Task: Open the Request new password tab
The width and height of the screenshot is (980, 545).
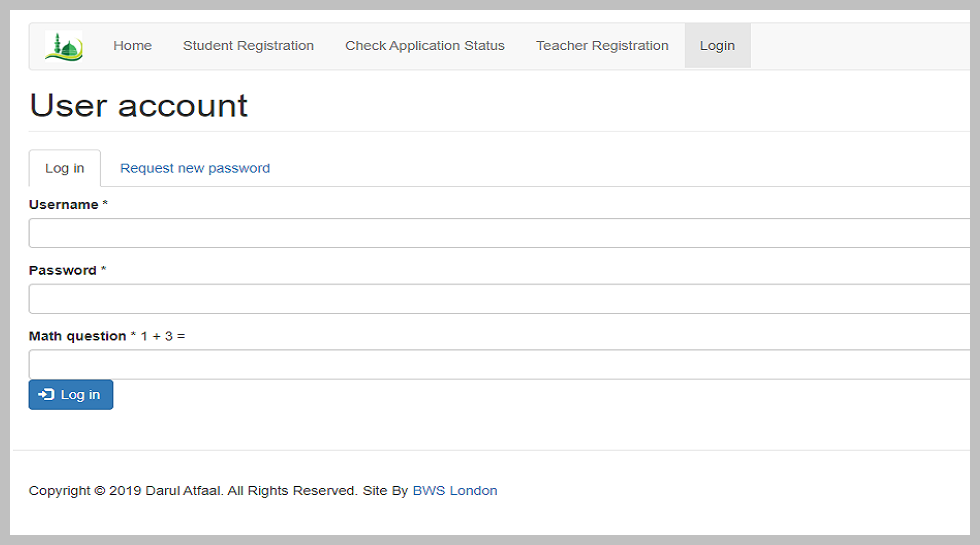Action: pos(195,168)
